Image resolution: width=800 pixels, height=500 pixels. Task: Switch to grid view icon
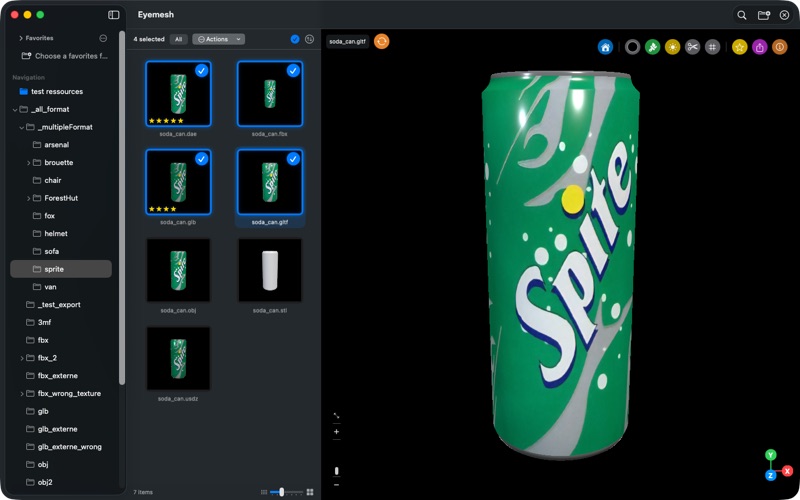(310, 492)
